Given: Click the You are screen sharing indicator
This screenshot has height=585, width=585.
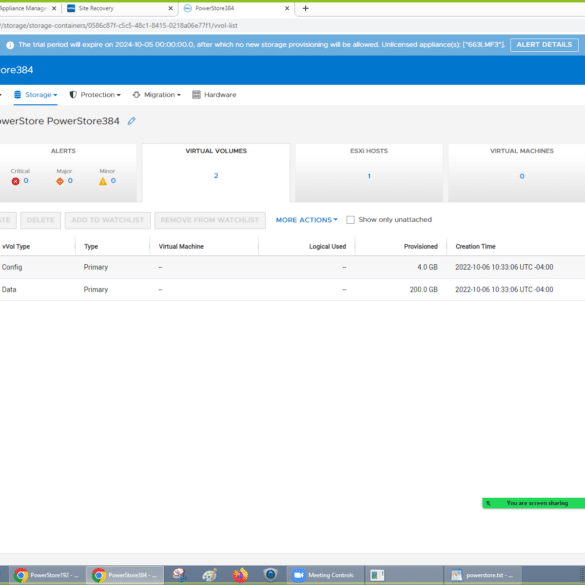Looking at the screenshot, I should click(x=534, y=503).
